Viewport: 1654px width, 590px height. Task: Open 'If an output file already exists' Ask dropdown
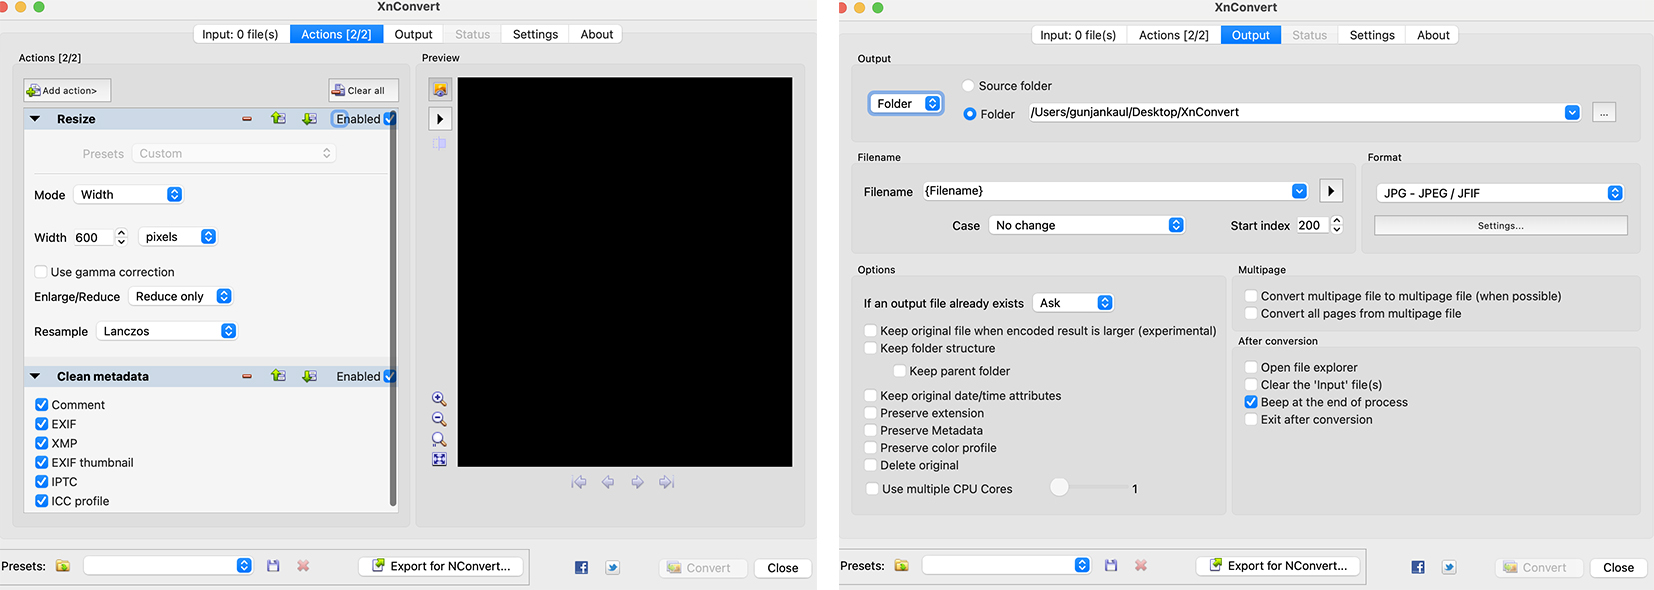[1073, 303]
